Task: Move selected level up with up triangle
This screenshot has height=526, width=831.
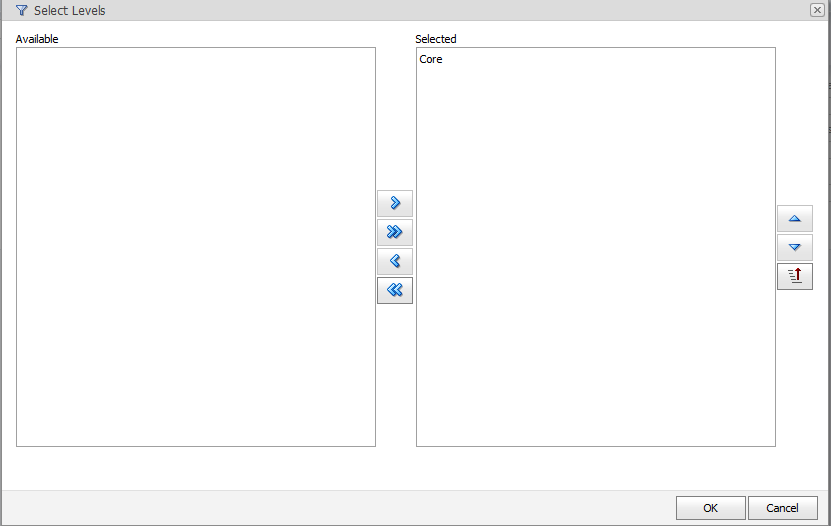Action: [x=795, y=218]
